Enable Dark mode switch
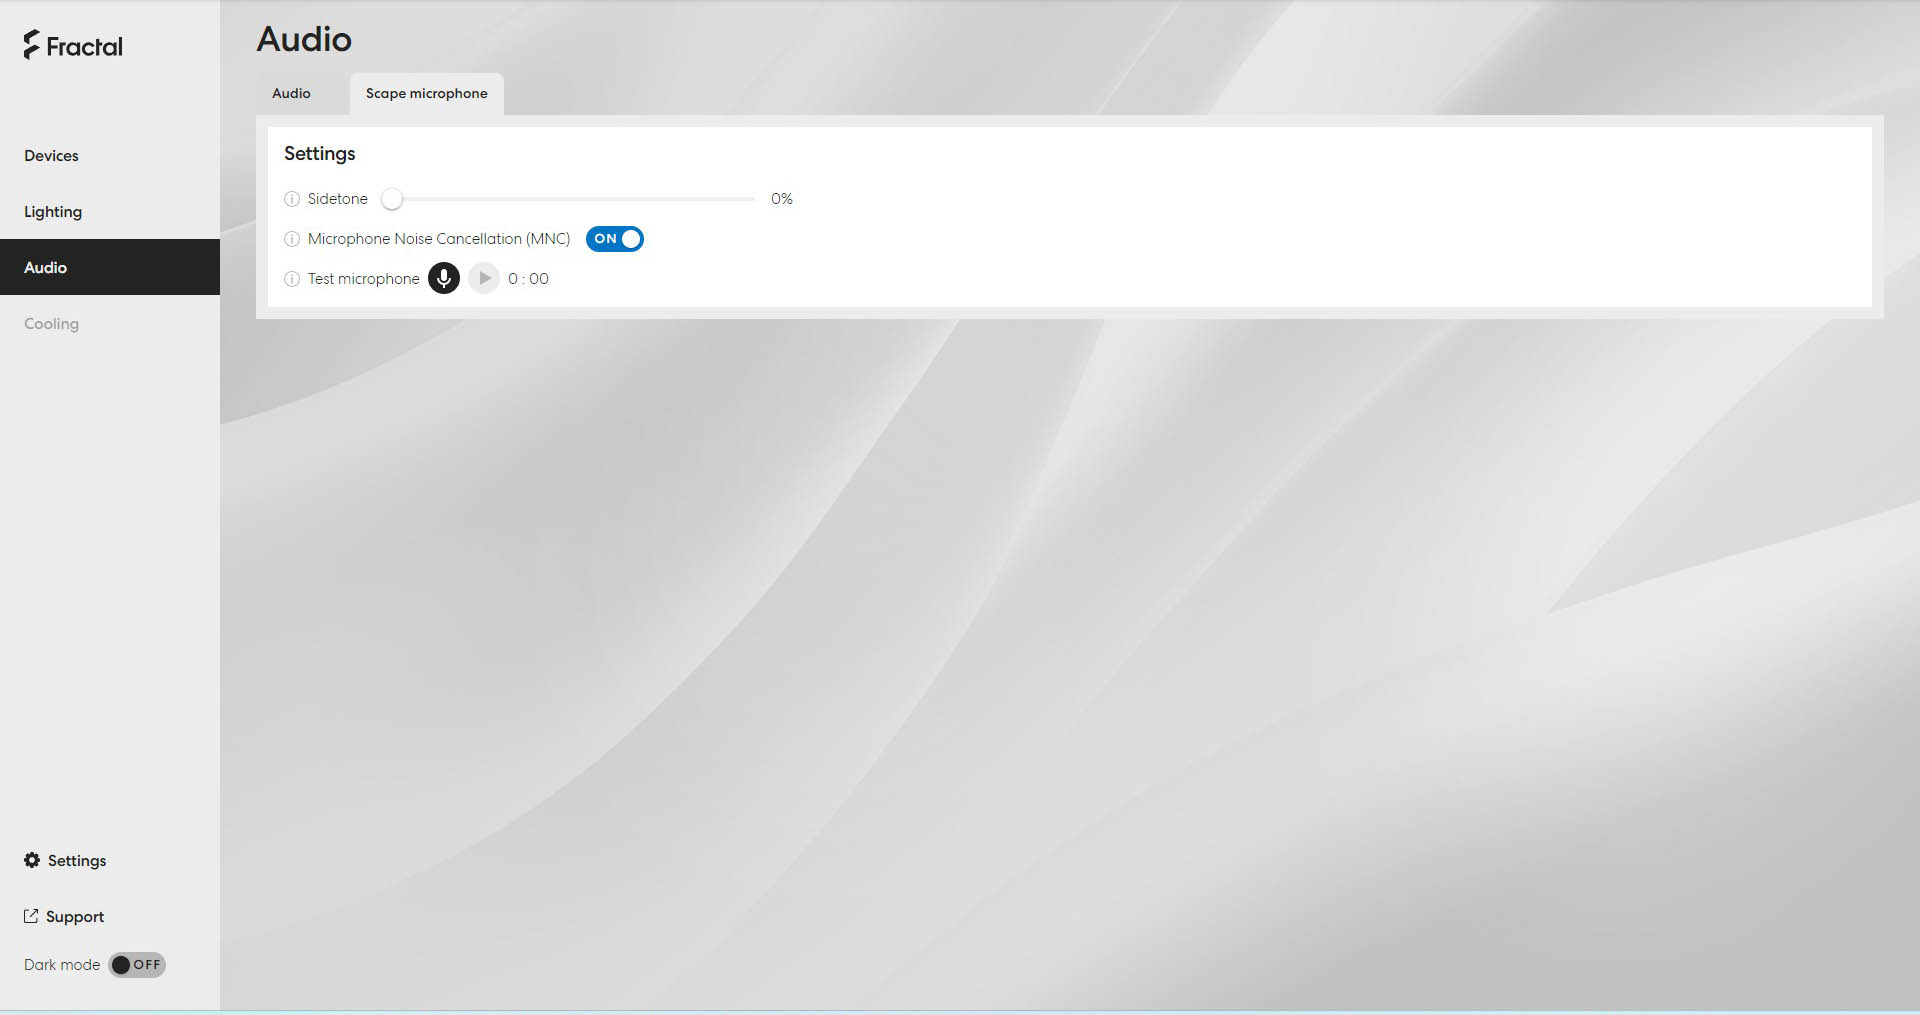 coord(137,965)
